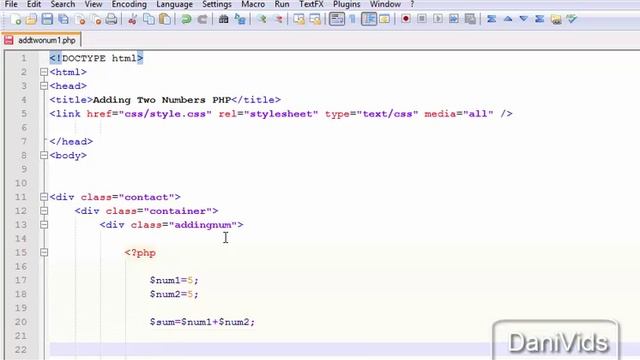Click the line "$num2=5;"
The height and width of the screenshot is (360, 640).
(174, 294)
